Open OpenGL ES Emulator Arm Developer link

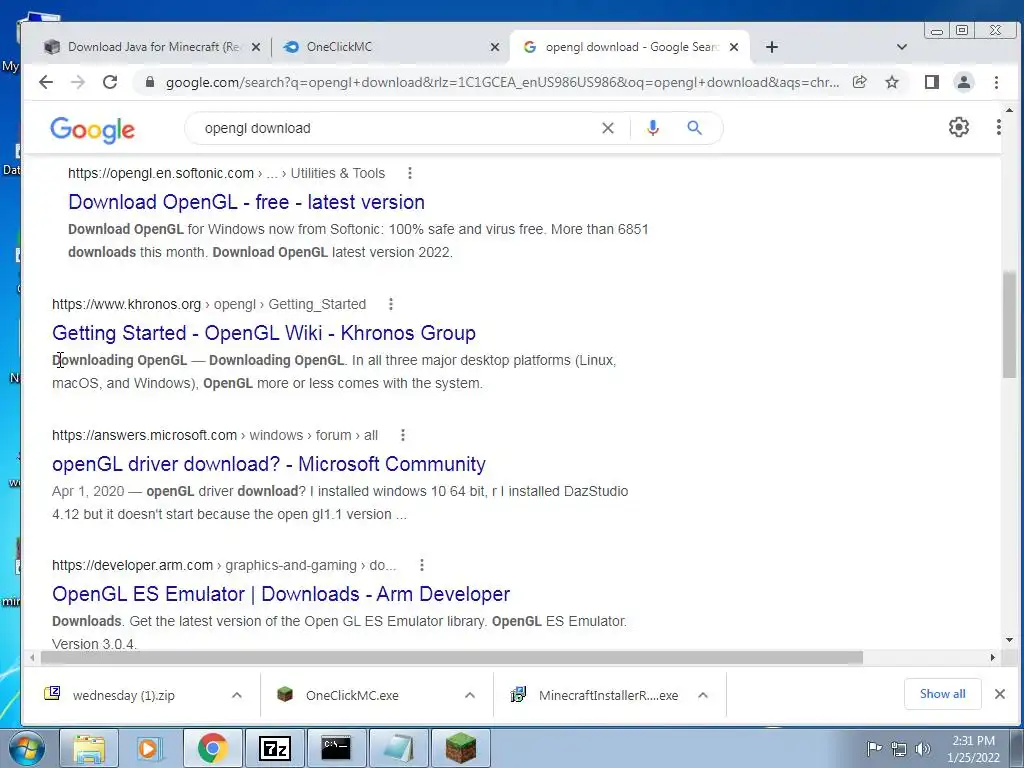coord(281,594)
